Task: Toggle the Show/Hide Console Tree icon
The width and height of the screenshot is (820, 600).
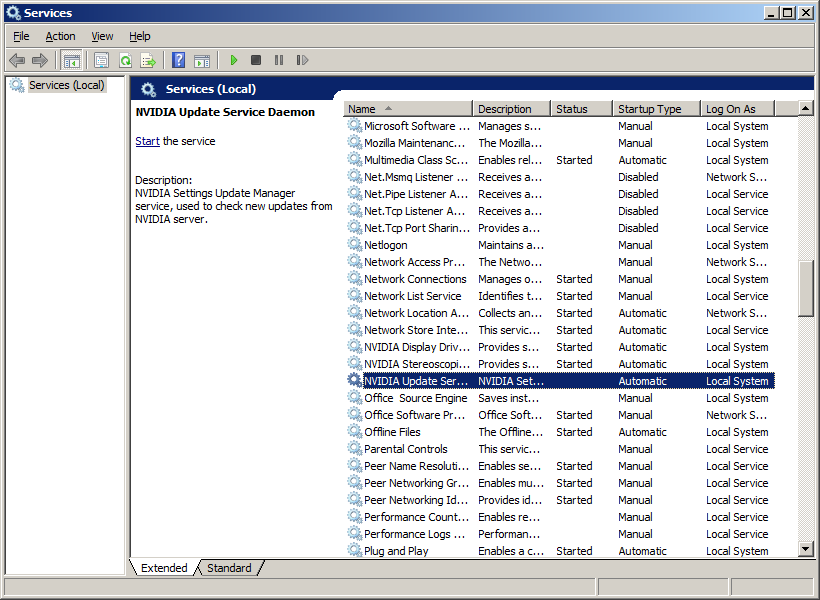Action: (x=72, y=61)
